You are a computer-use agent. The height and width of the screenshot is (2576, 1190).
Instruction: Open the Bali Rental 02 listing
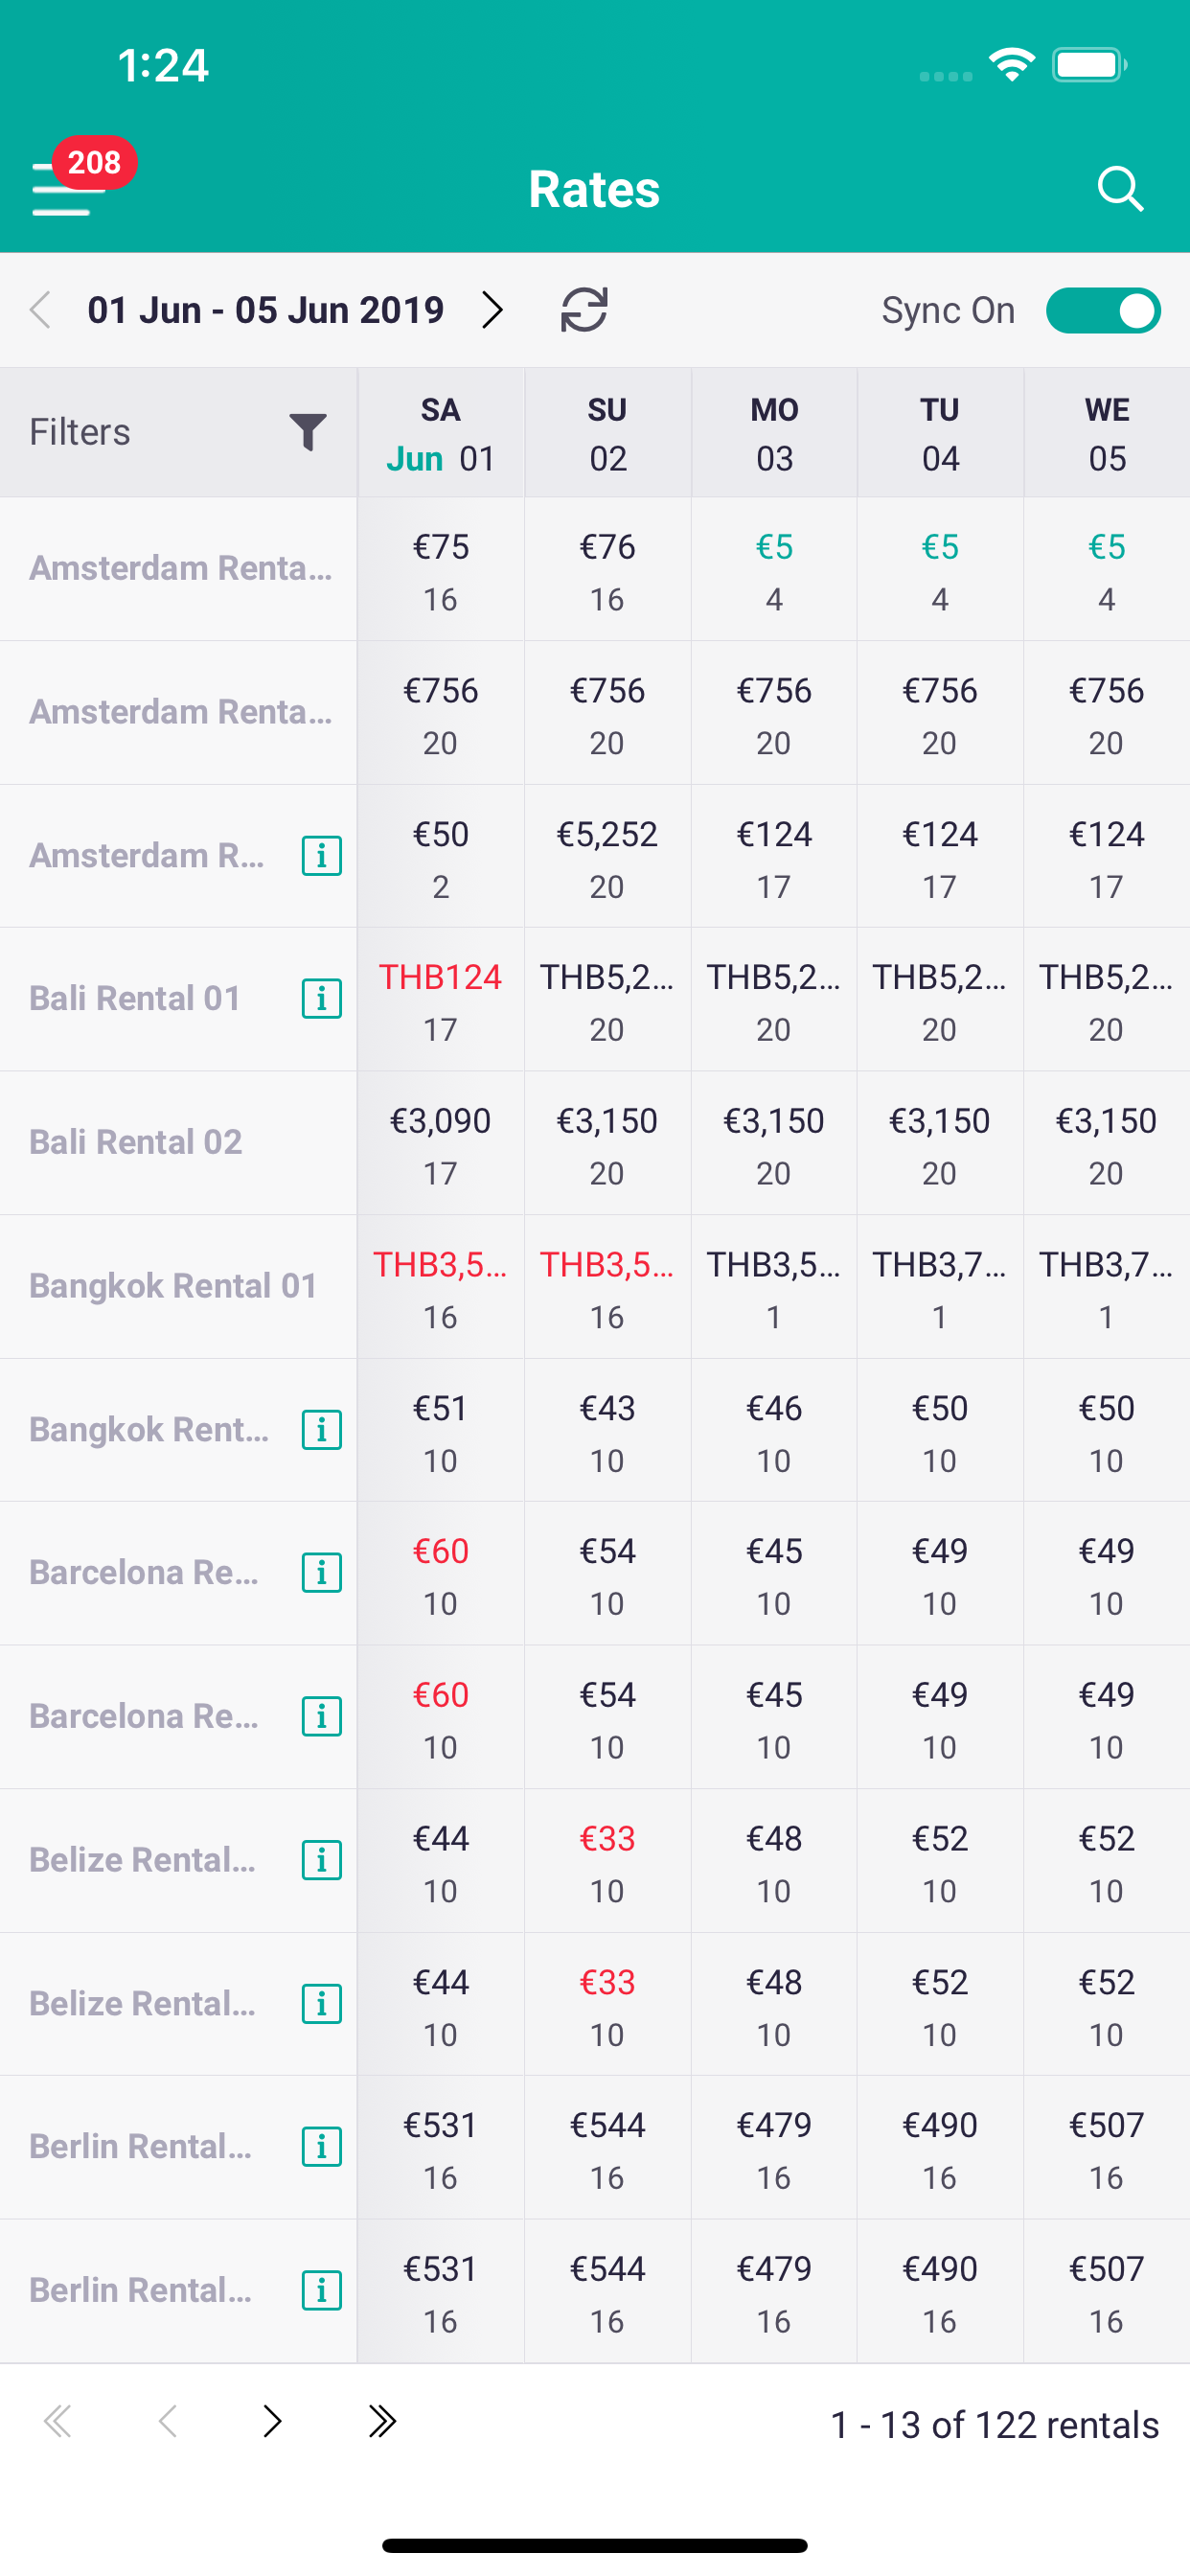(x=136, y=1142)
